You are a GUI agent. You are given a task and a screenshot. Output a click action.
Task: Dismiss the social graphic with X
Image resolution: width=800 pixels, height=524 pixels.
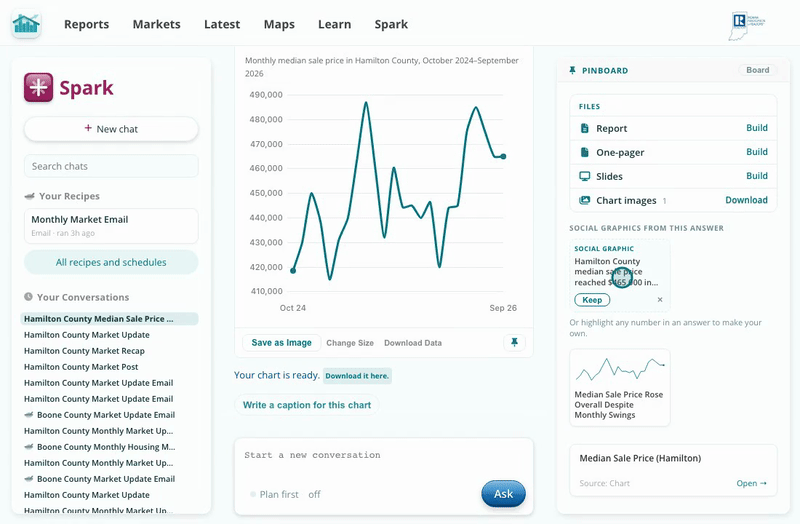point(660,300)
